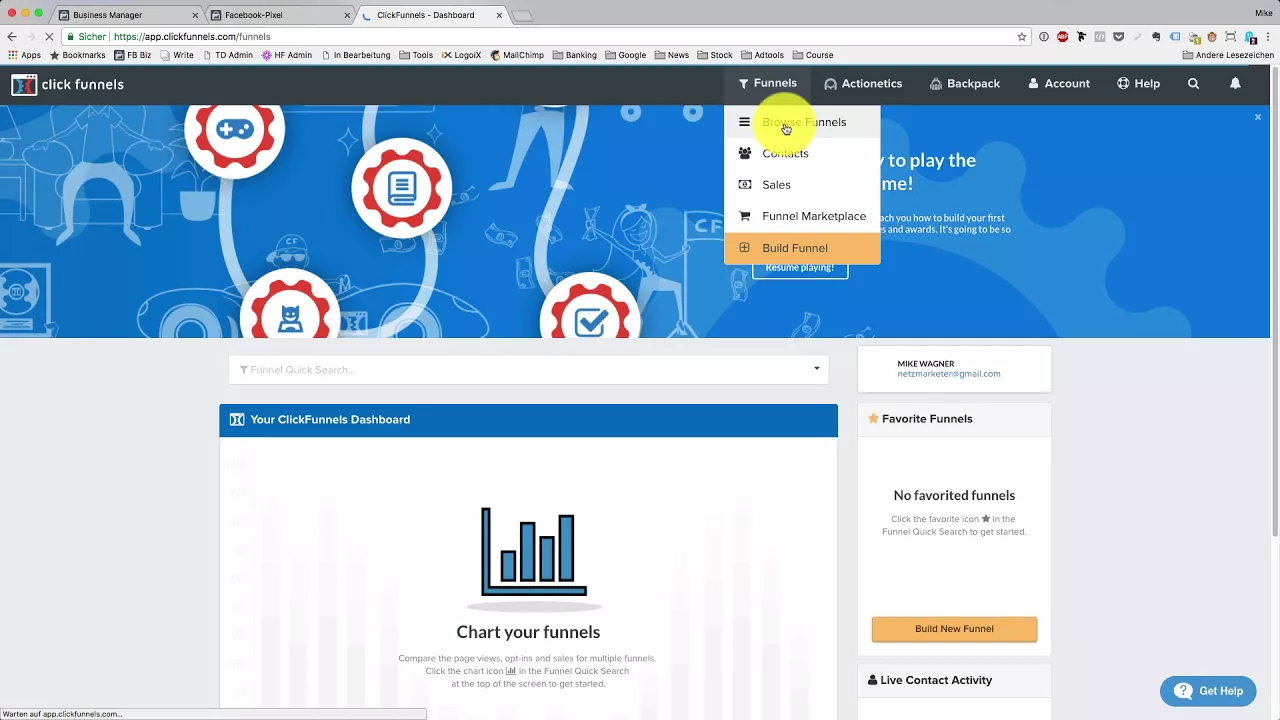Select Sales in the Funnels dropdown
Image resolution: width=1280 pixels, height=720 pixels.
[802, 185]
